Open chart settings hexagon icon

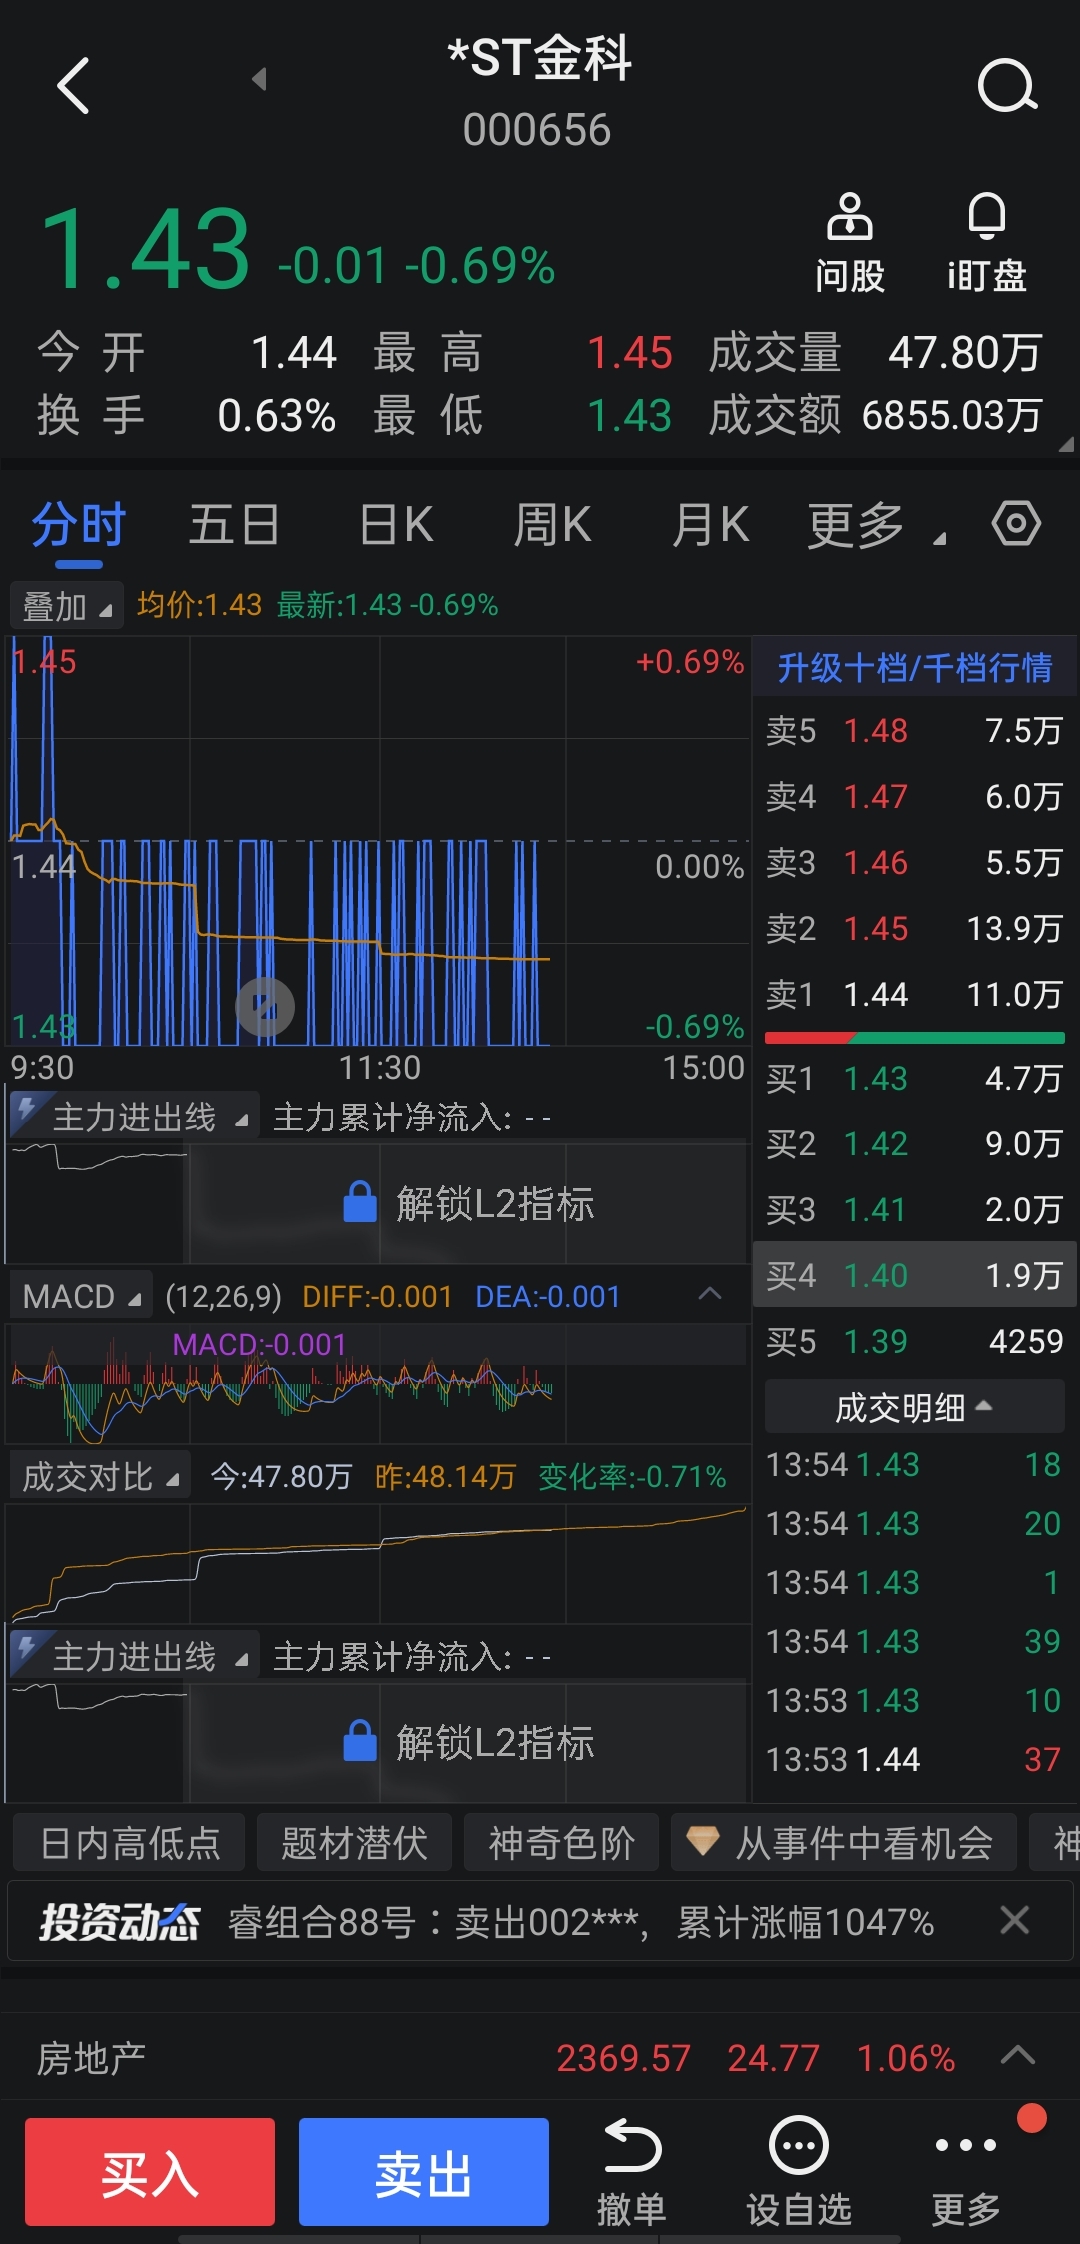pos(1017,524)
